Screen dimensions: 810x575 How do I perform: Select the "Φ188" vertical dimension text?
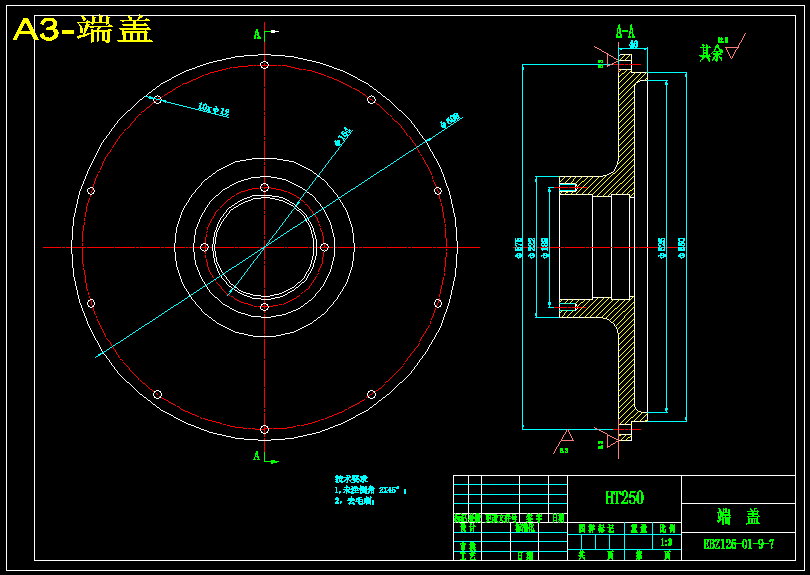(544, 248)
